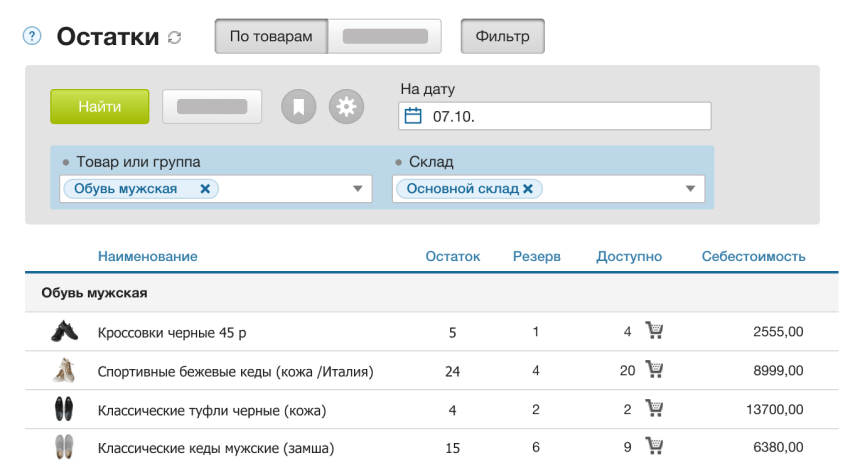
Task: Open the Кроссовки черные product thumbnail
Action: [64, 332]
